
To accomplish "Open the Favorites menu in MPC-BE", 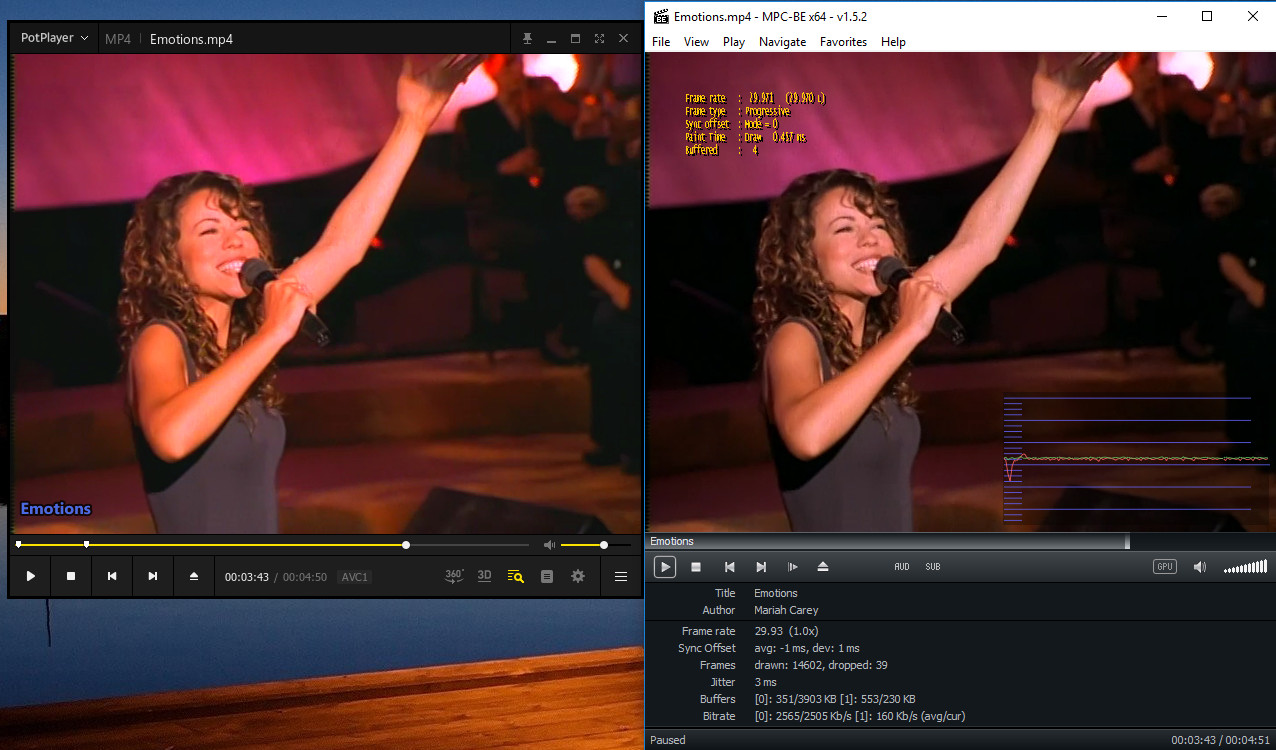I will (843, 42).
